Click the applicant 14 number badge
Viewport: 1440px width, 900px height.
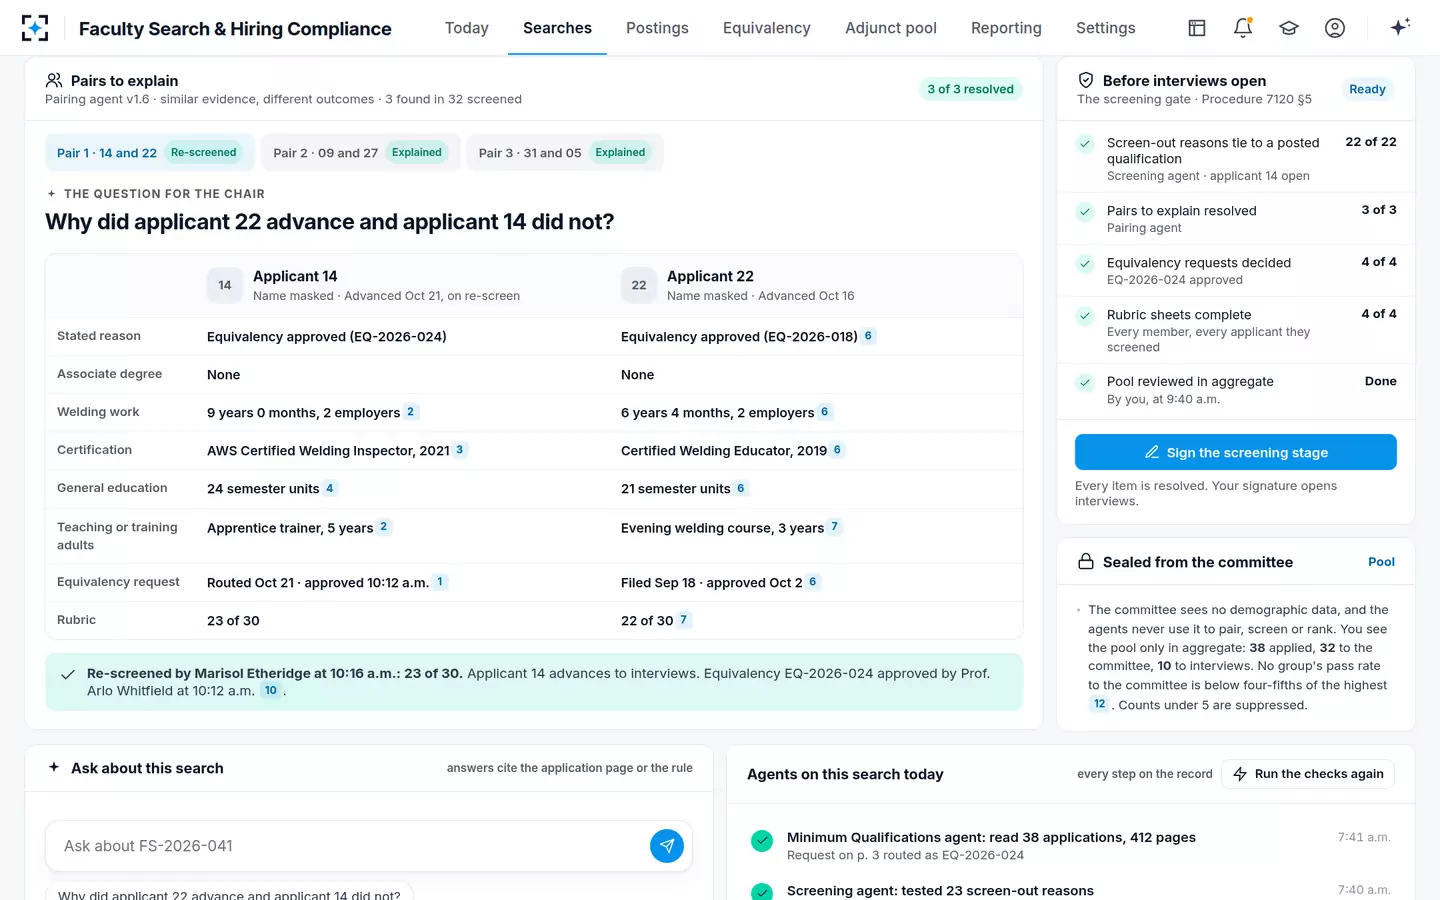(x=225, y=285)
